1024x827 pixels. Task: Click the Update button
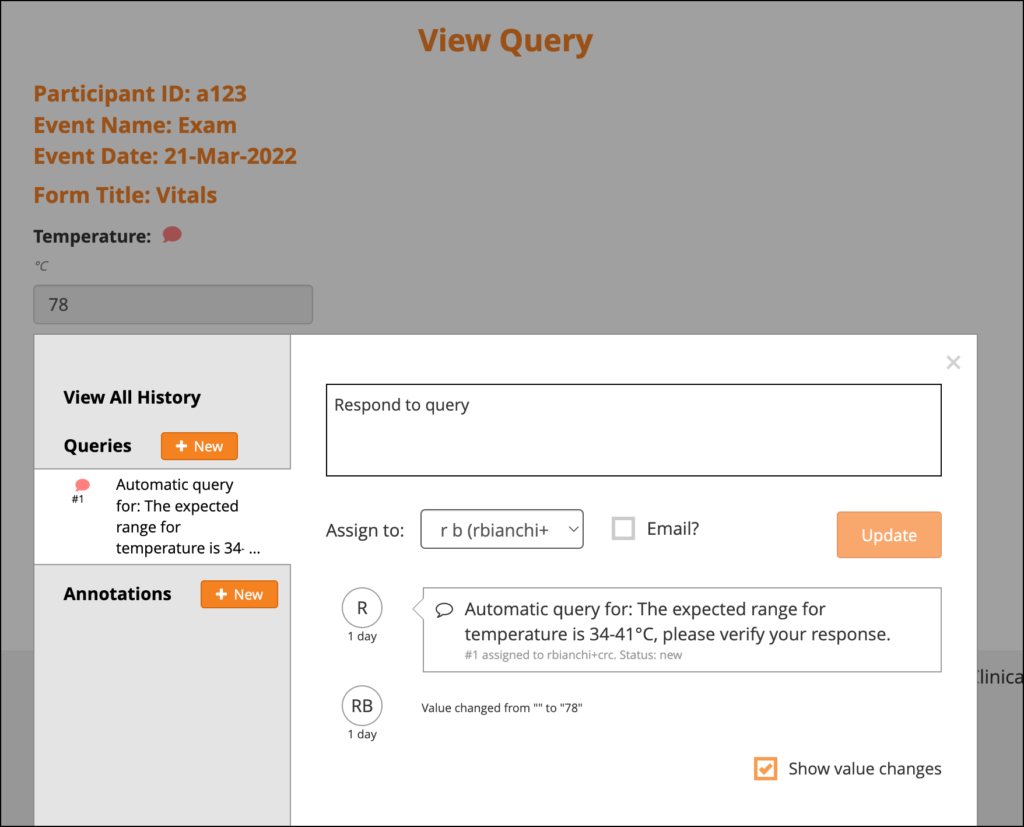(888, 534)
